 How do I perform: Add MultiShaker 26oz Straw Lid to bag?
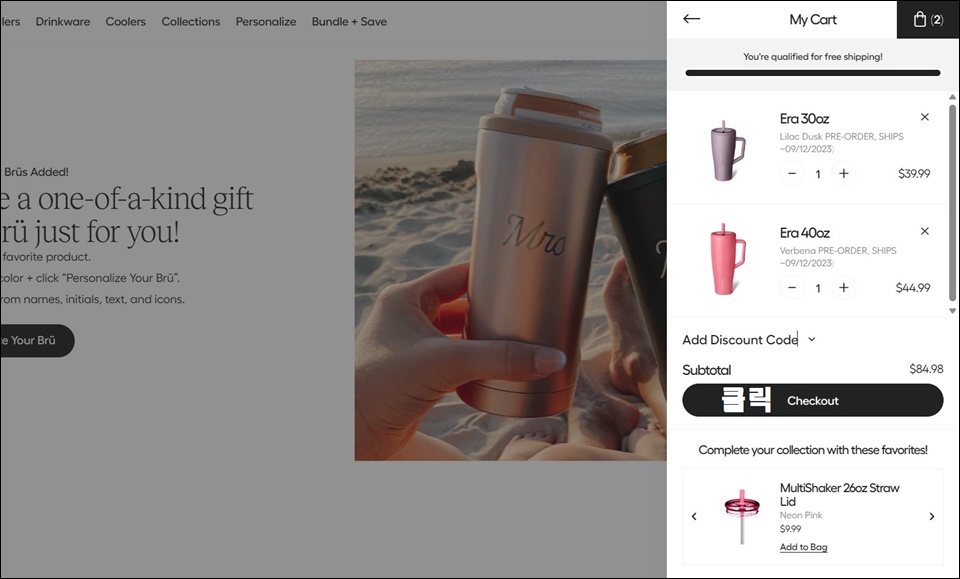[x=803, y=547]
